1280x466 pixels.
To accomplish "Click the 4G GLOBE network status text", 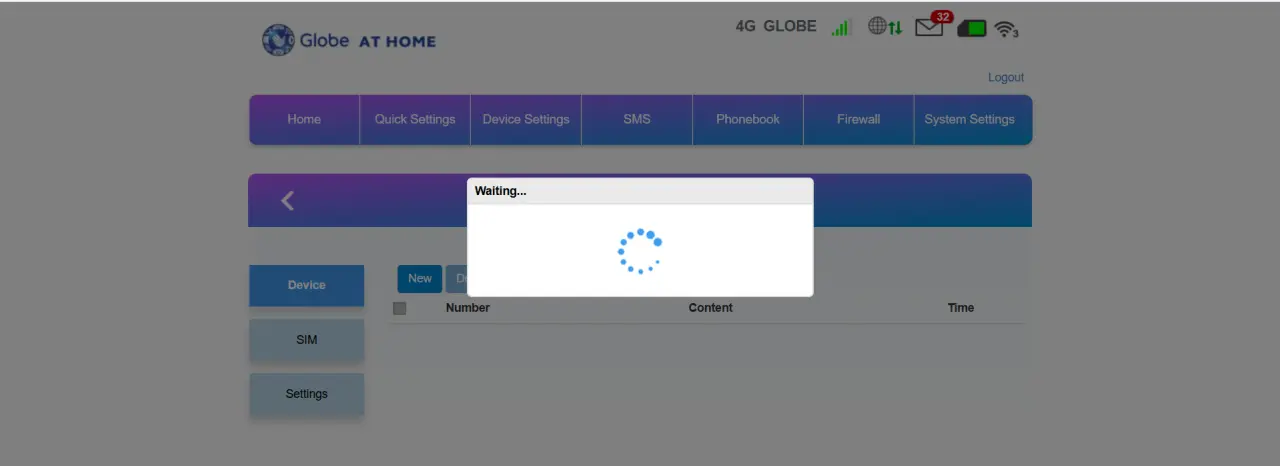I will coord(776,26).
